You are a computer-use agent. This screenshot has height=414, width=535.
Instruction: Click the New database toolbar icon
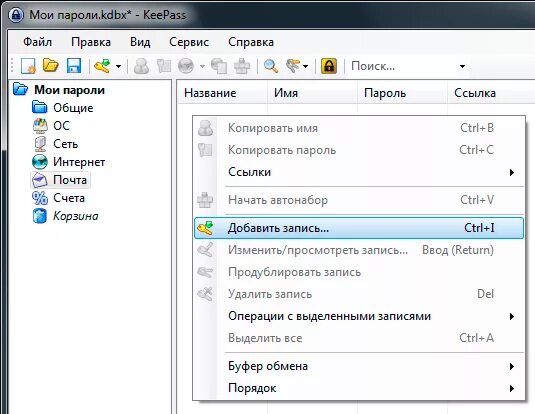click(x=28, y=66)
